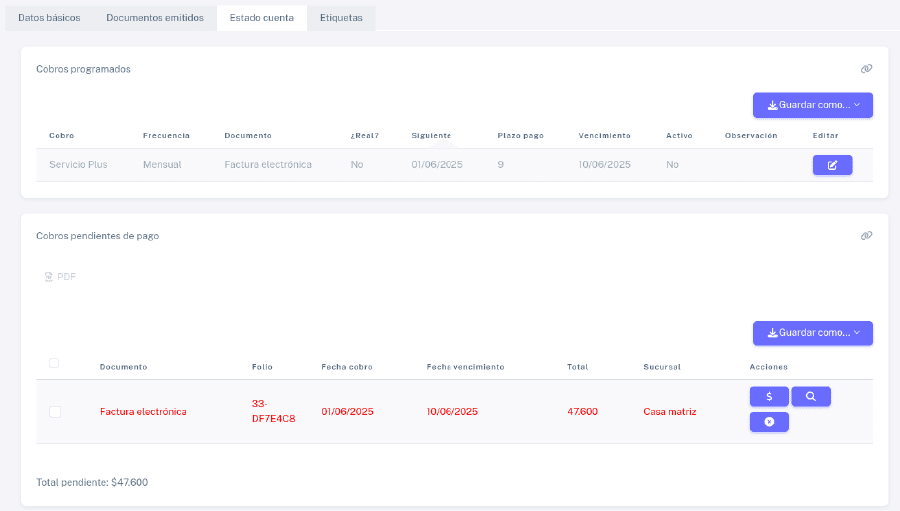
Task: Click the edit pencil button for Servicio Plus
Action: click(x=832, y=165)
